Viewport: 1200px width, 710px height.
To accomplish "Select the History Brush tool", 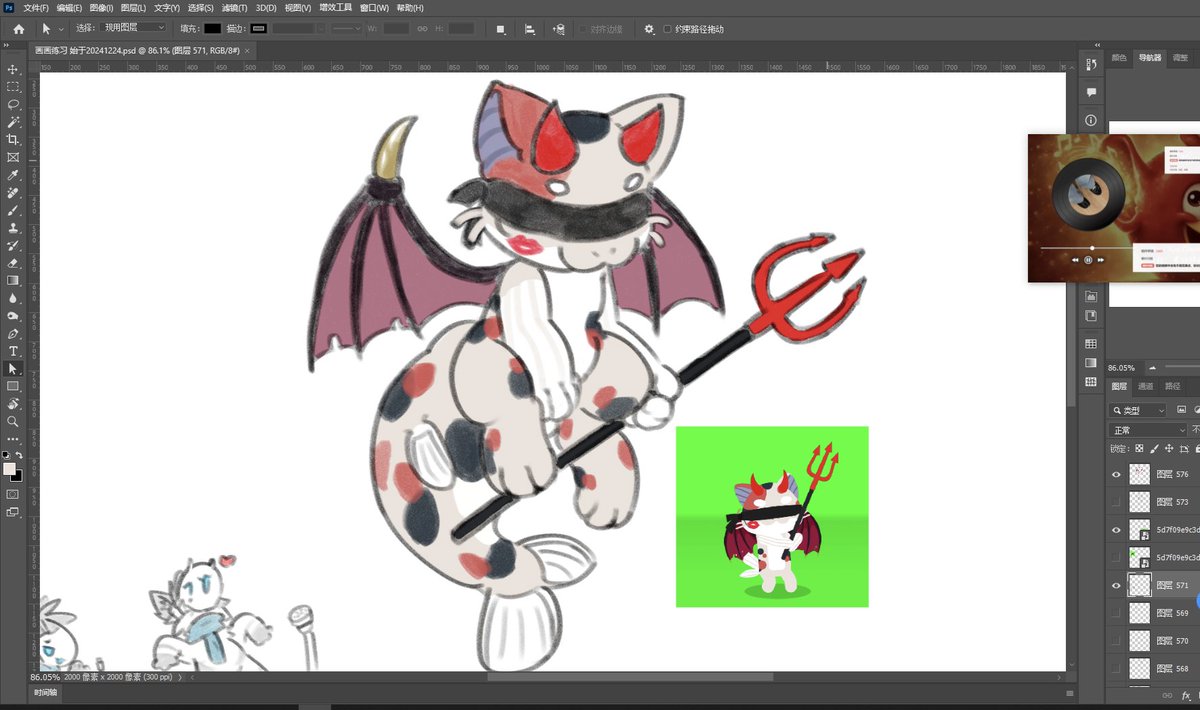I will click(x=13, y=245).
